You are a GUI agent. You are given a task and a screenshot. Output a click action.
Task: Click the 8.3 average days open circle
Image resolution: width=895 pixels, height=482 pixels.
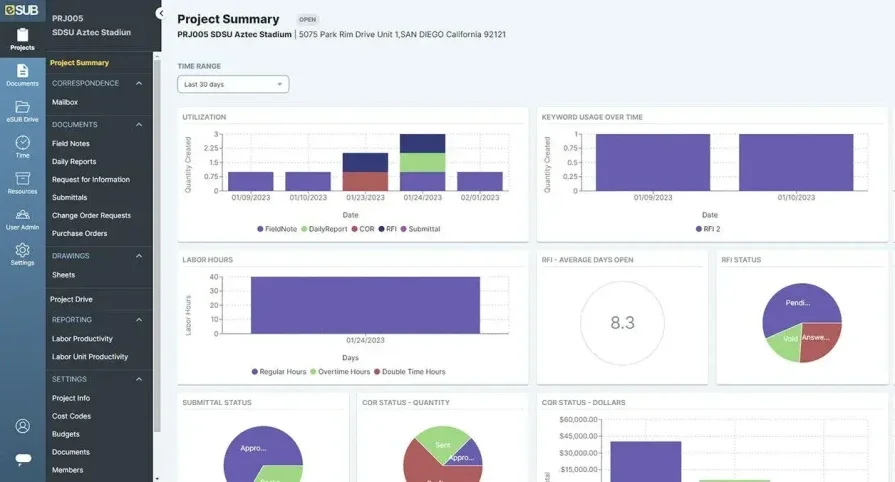(x=622, y=323)
